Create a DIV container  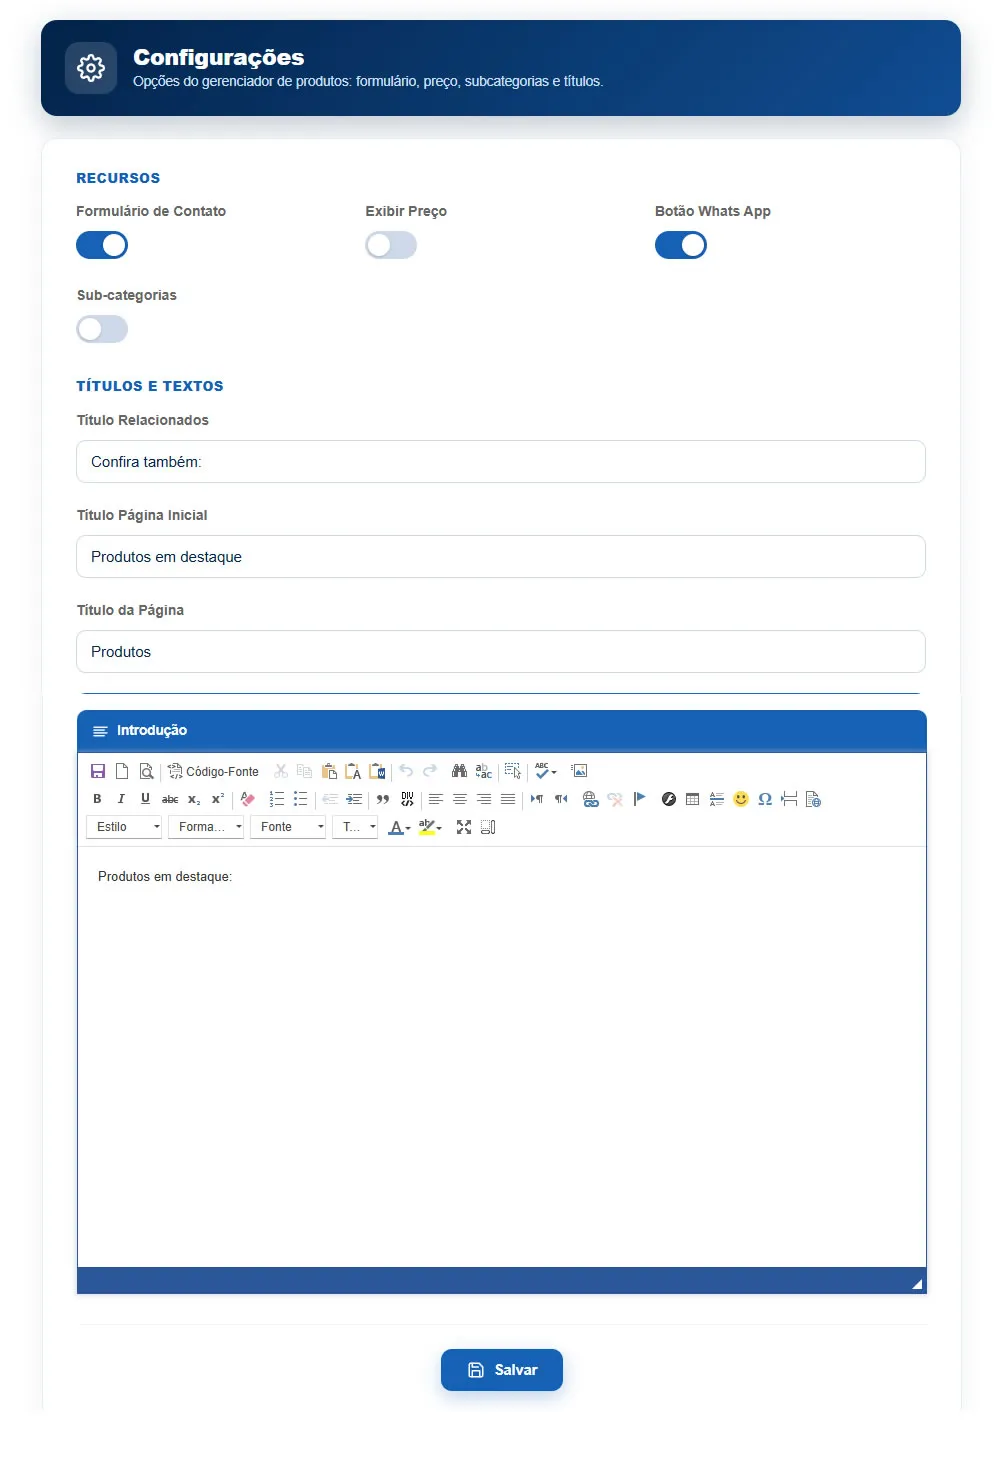coord(407,799)
